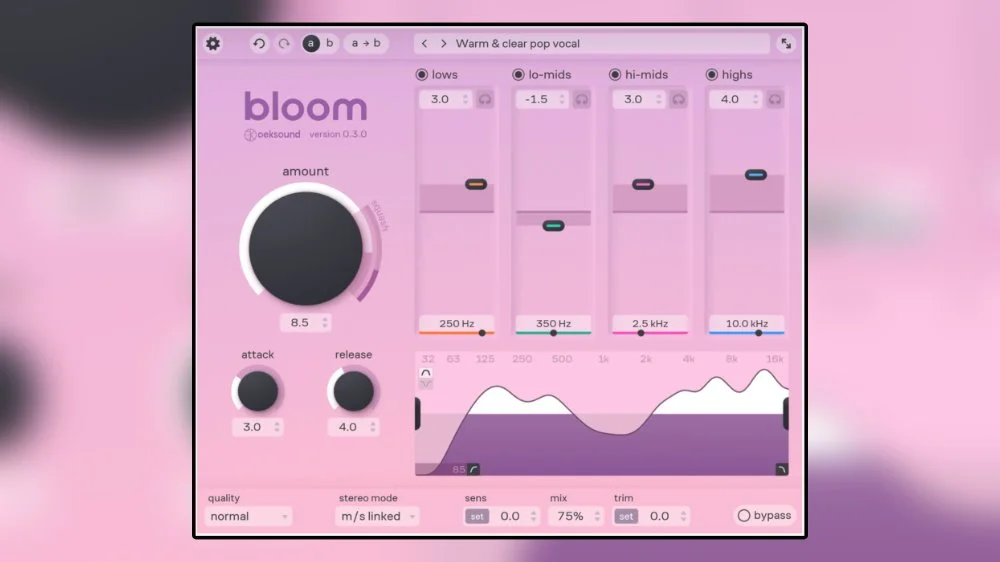Image resolution: width=1000 pixels, height=562 pixels.
Task: Toggle the lows band on/off
Action: (x=422, y=75)
